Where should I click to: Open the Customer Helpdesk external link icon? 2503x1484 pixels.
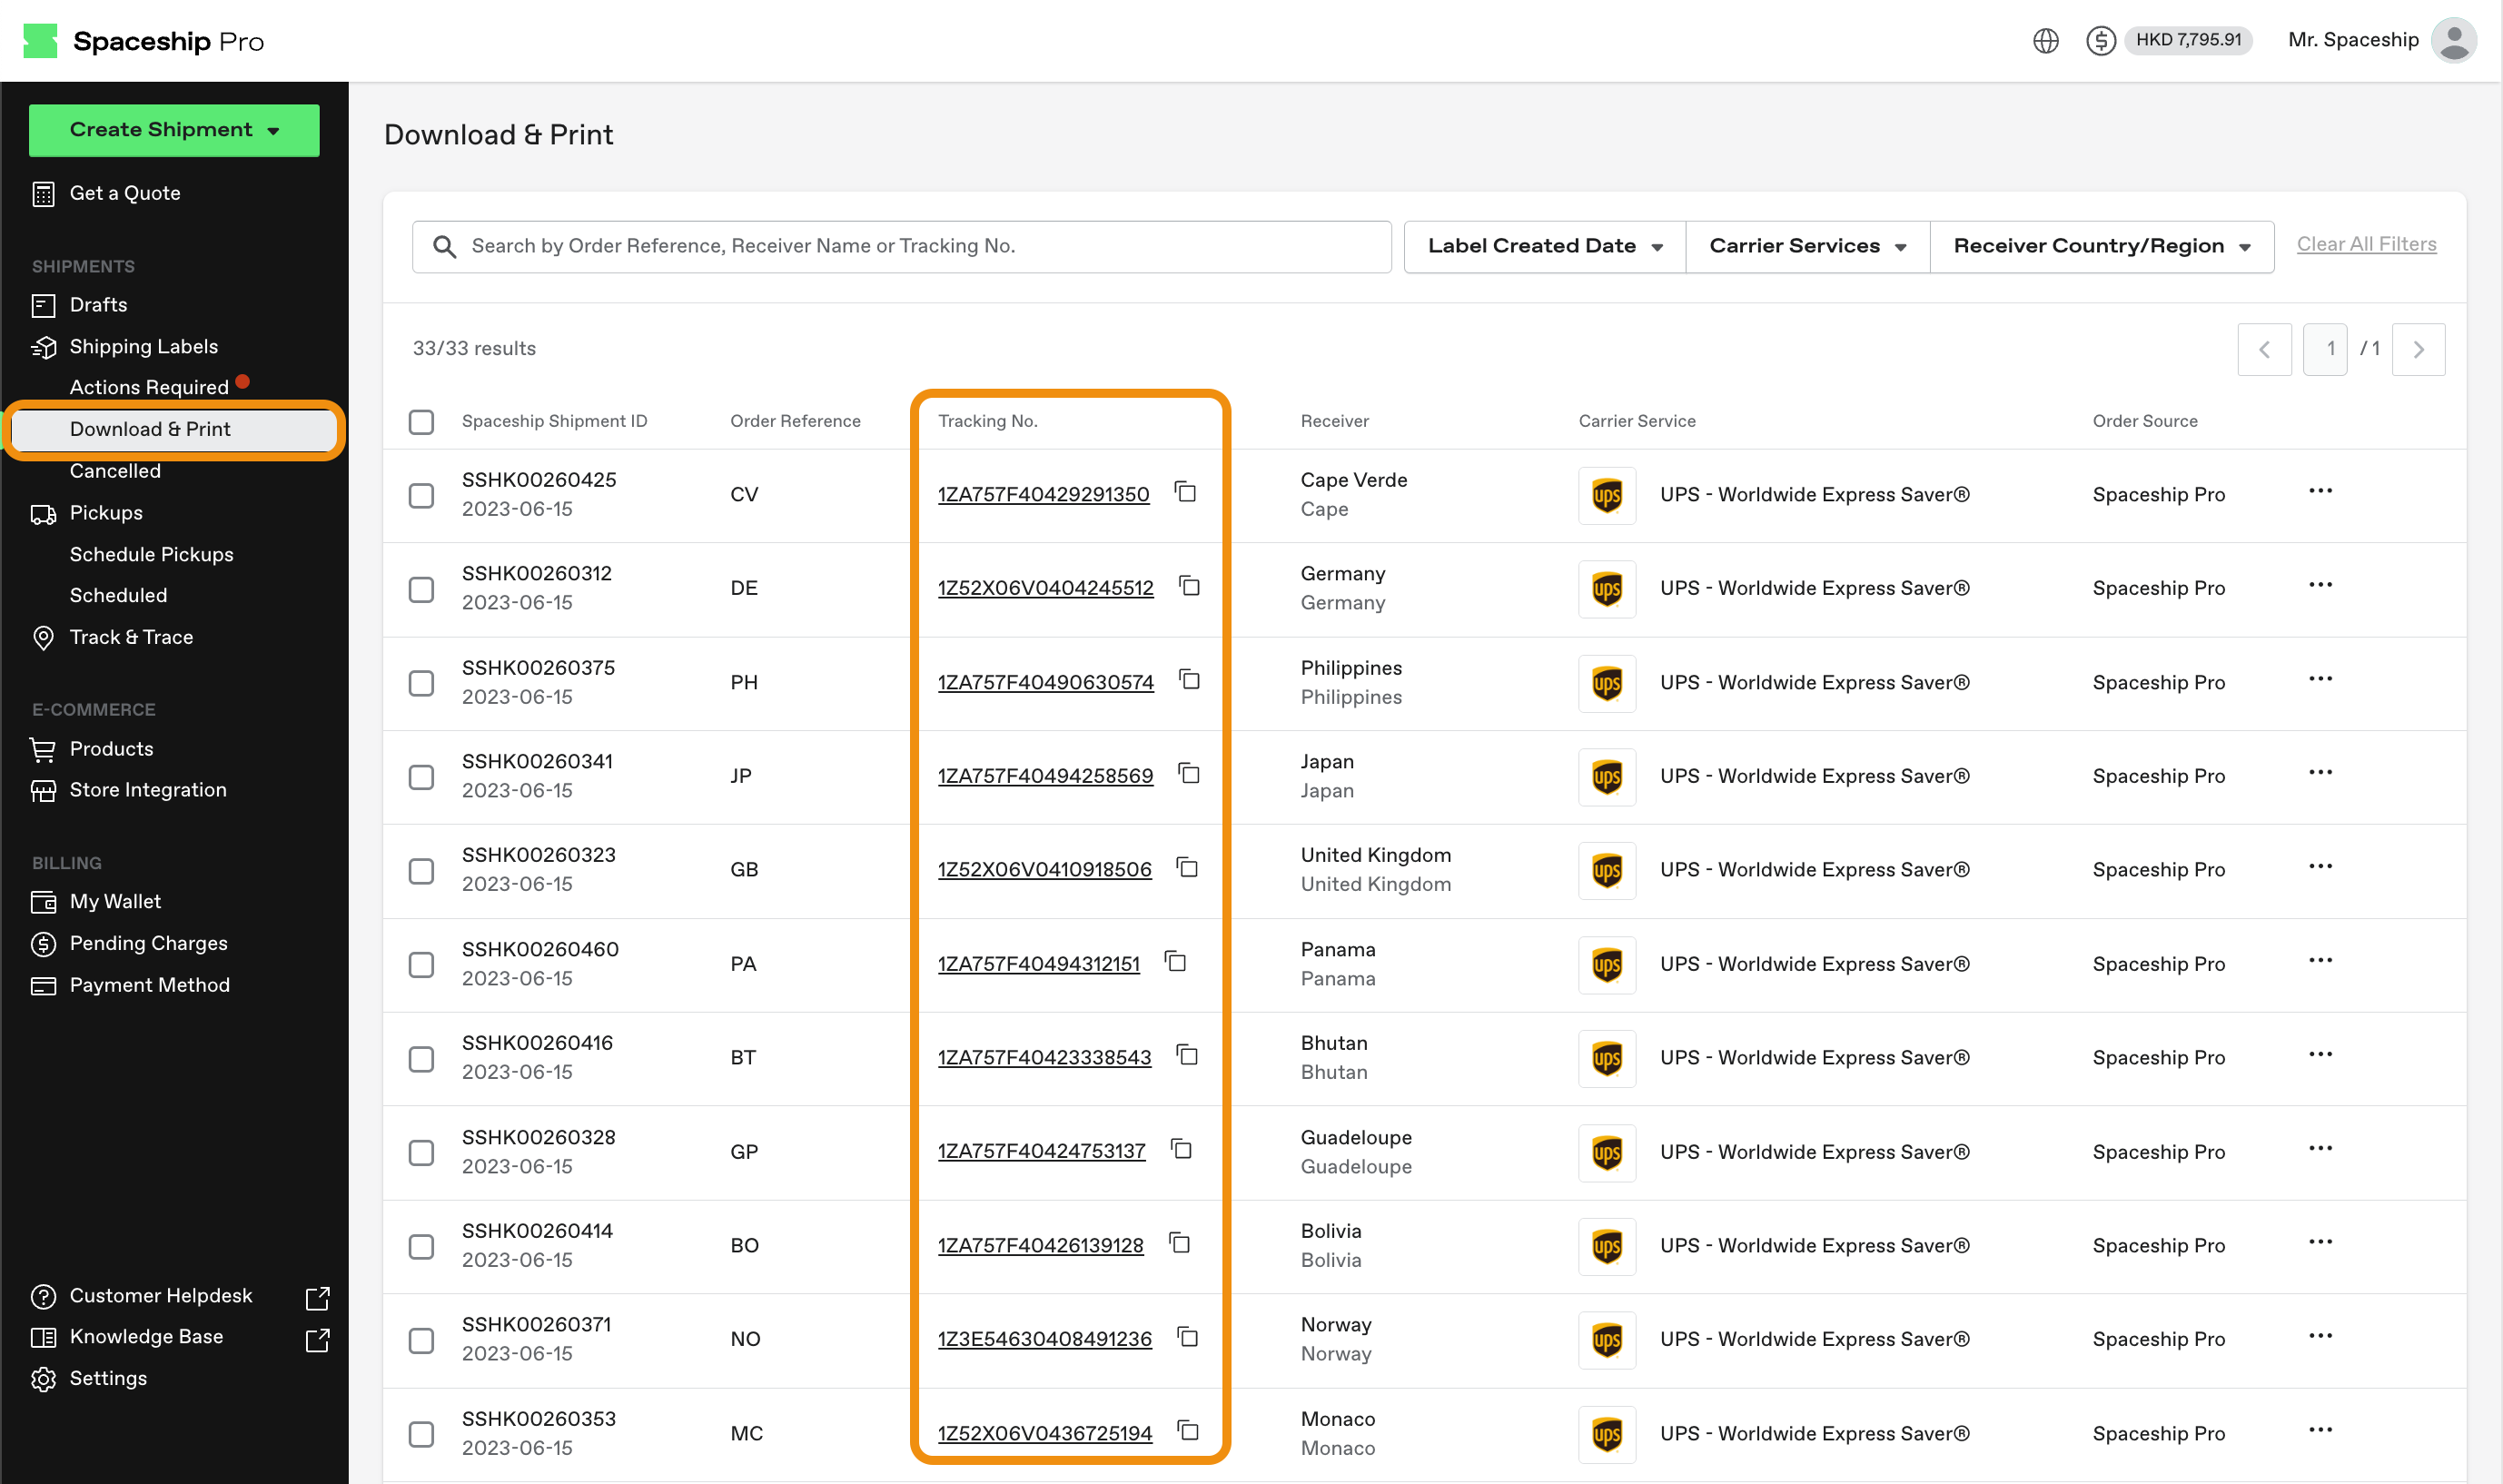tap(317, 1298)
